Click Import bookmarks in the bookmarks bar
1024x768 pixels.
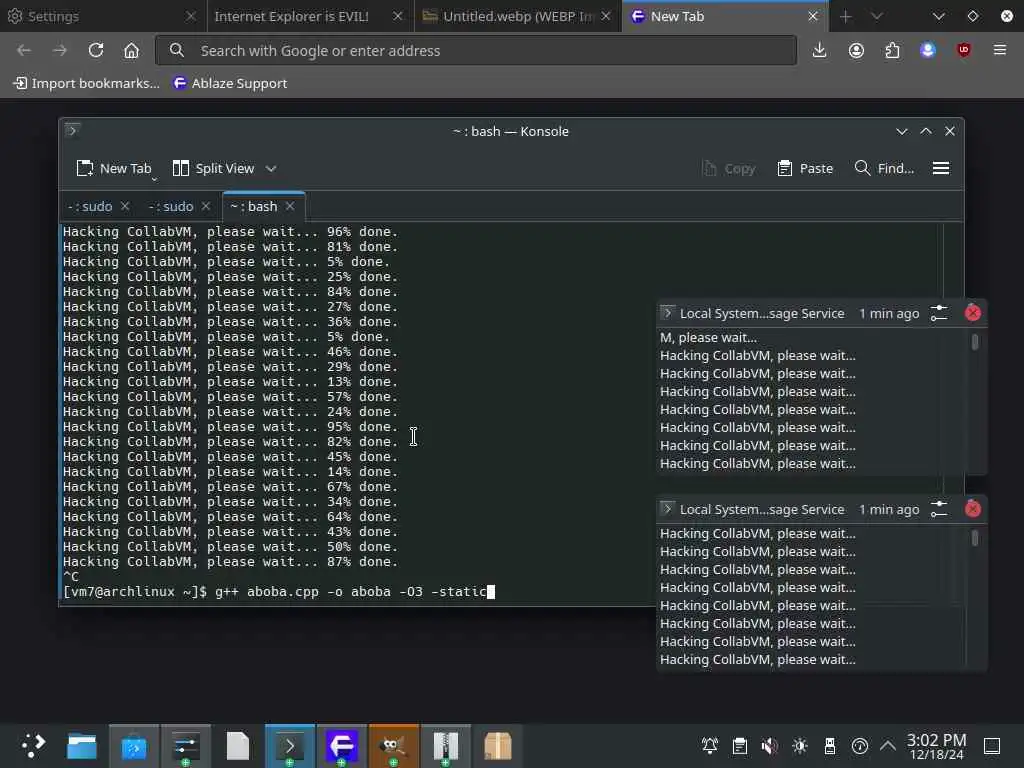[x=86, y=83]
